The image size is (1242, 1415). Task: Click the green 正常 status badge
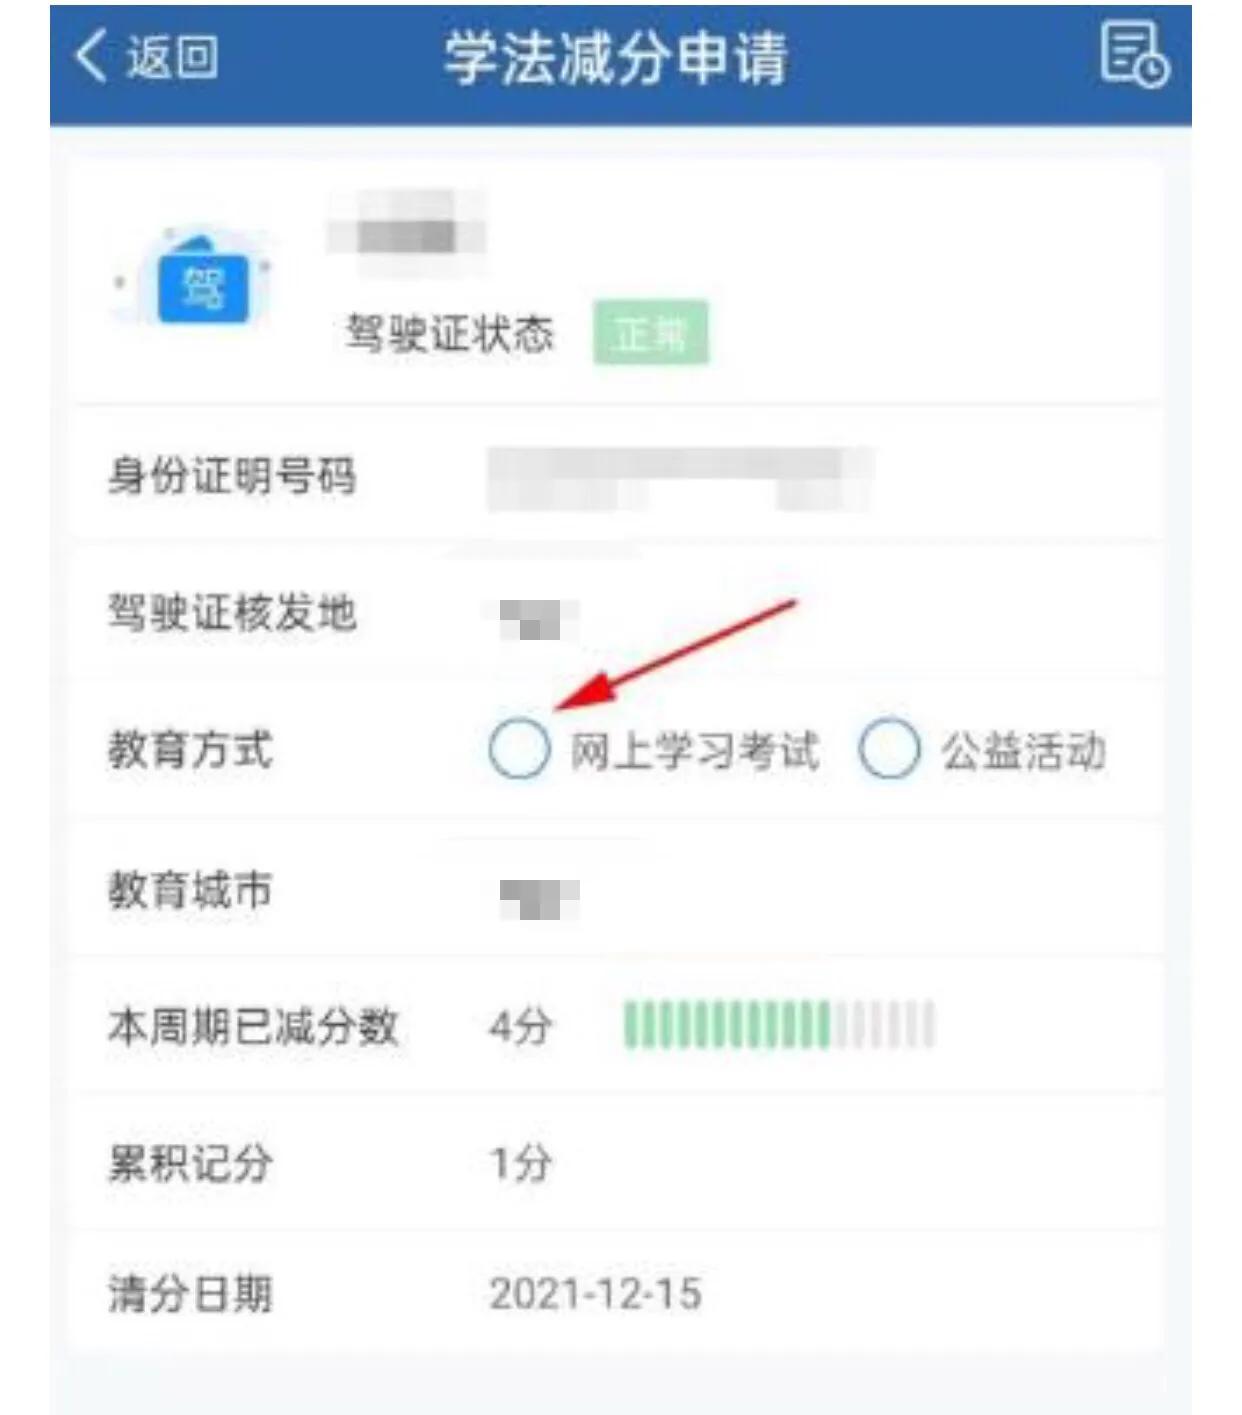(x=651, y=333)
